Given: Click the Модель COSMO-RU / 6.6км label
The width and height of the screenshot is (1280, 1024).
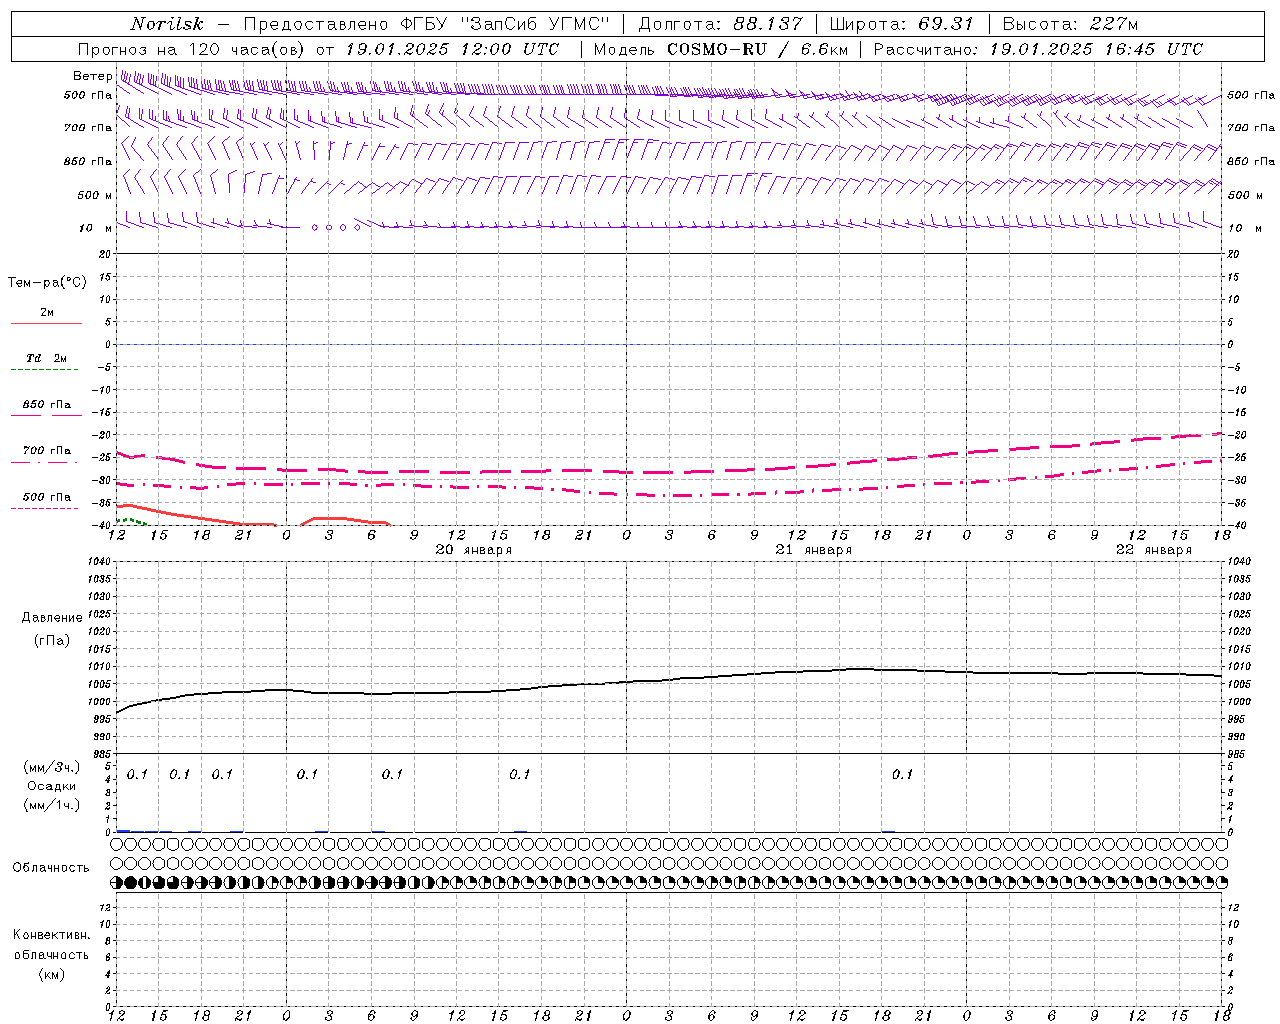Looking at the screenshot, I should (720, 49).
